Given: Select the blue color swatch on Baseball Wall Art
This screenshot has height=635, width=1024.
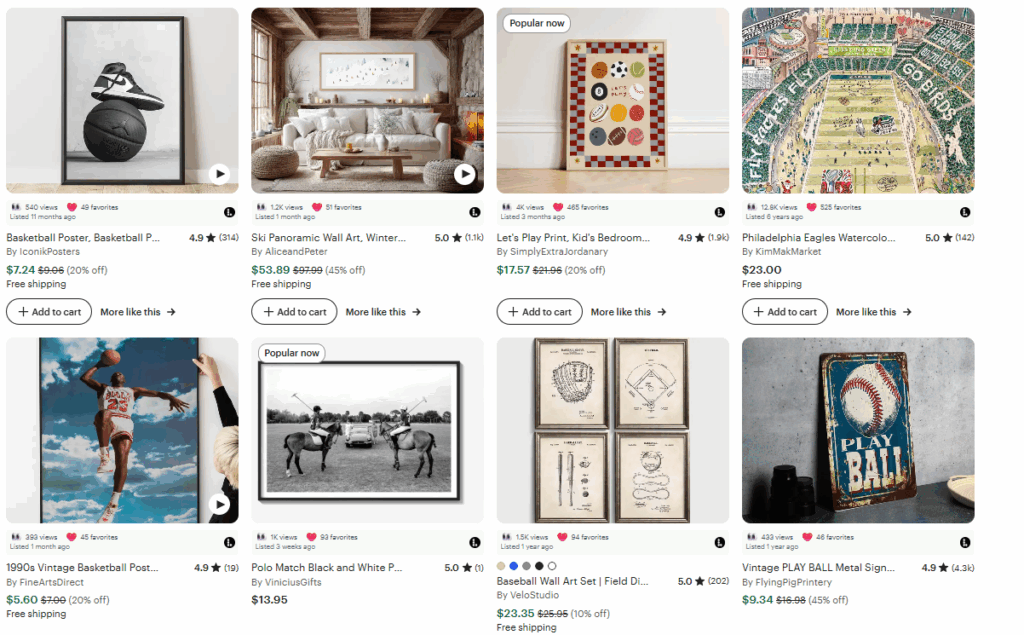Looking at the screenshot, I should (x=514, y=566).
